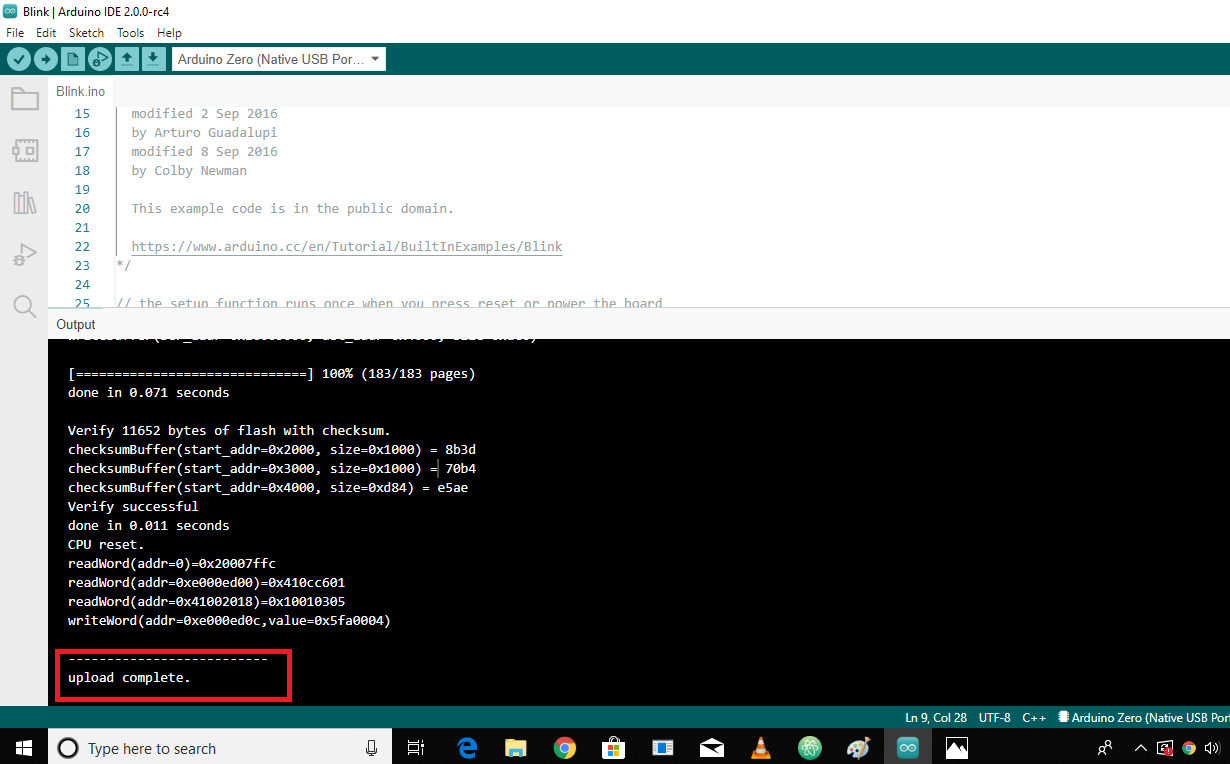Screen dimensions: 1230x764
Task: Open the Sketch menu
Action: (86, 33)
